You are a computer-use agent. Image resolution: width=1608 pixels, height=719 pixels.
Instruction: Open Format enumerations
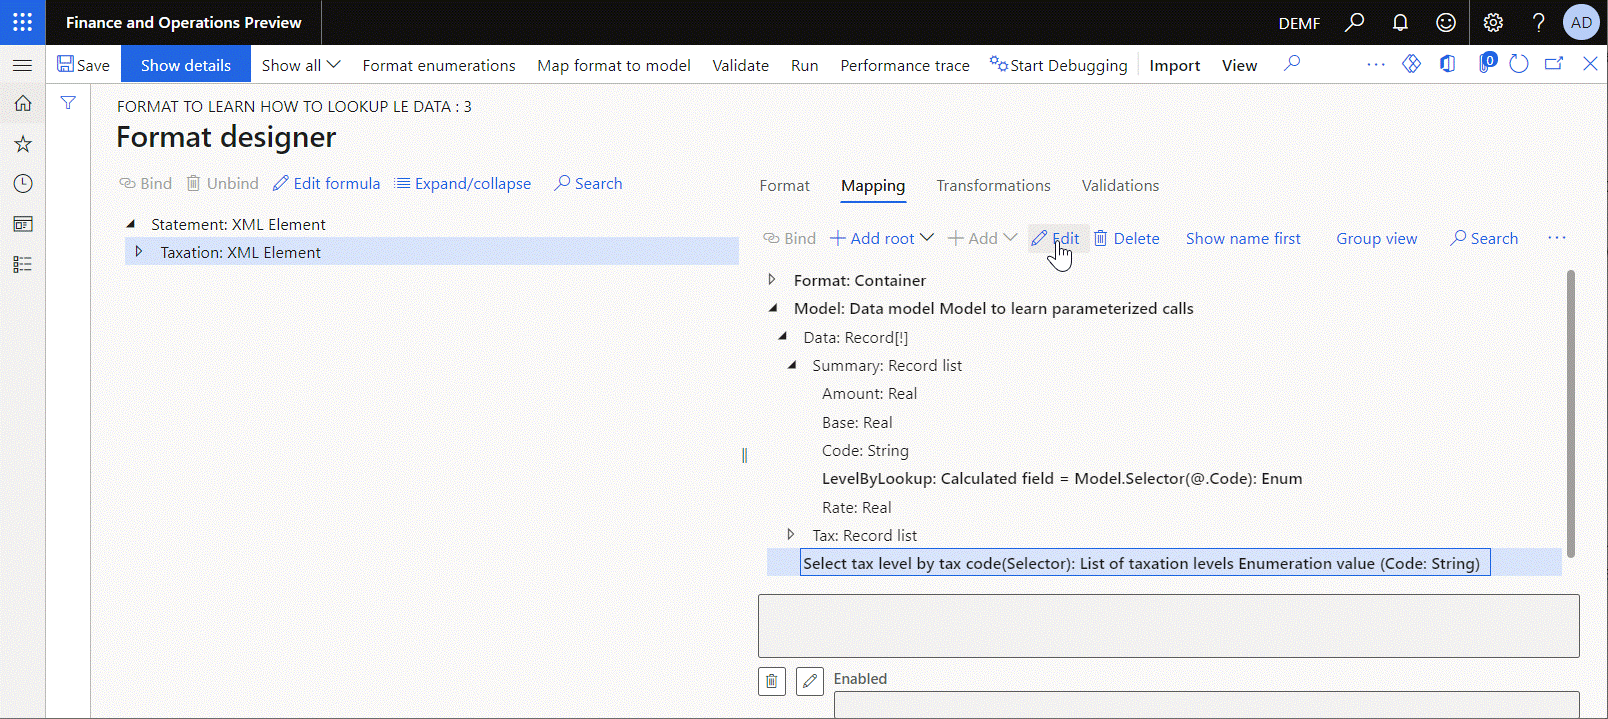[439, 65]
